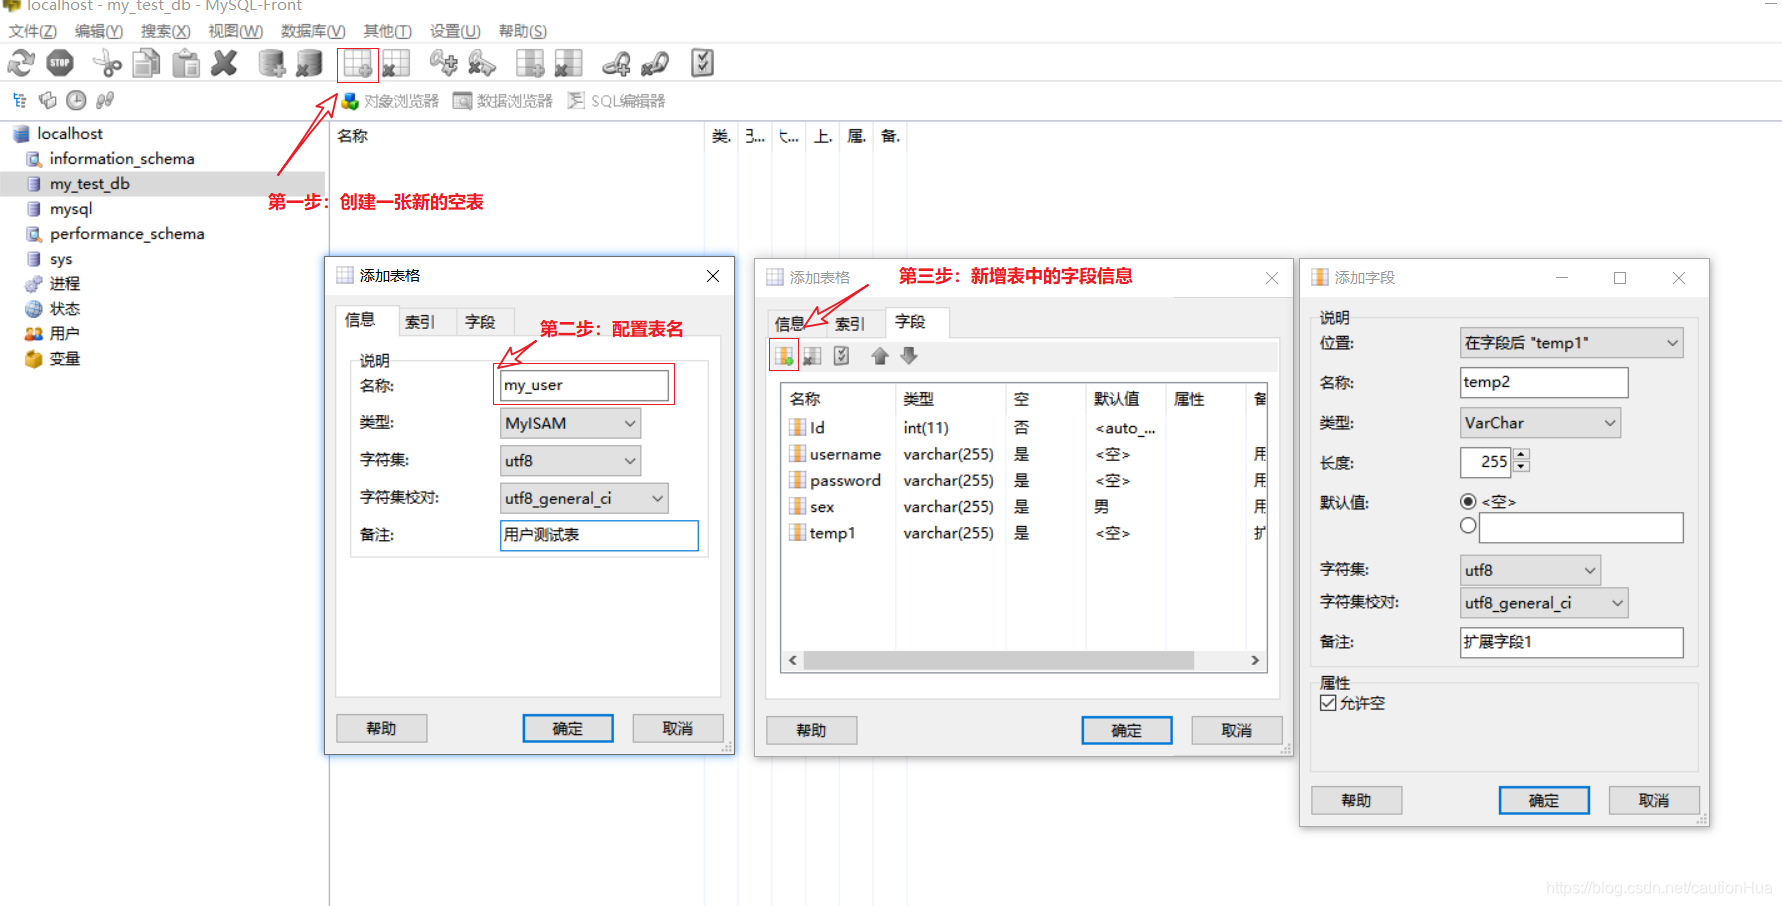The height and width of the screenshot is (906, 1782).
Task: Click 取消 in the 添加字段 dialog
Action: 1654,801
